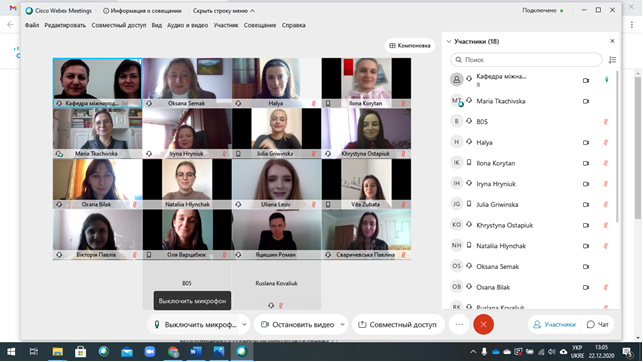643x362 pixels.
Task: Click the red end meeting button
Action: tap(483, 324)
